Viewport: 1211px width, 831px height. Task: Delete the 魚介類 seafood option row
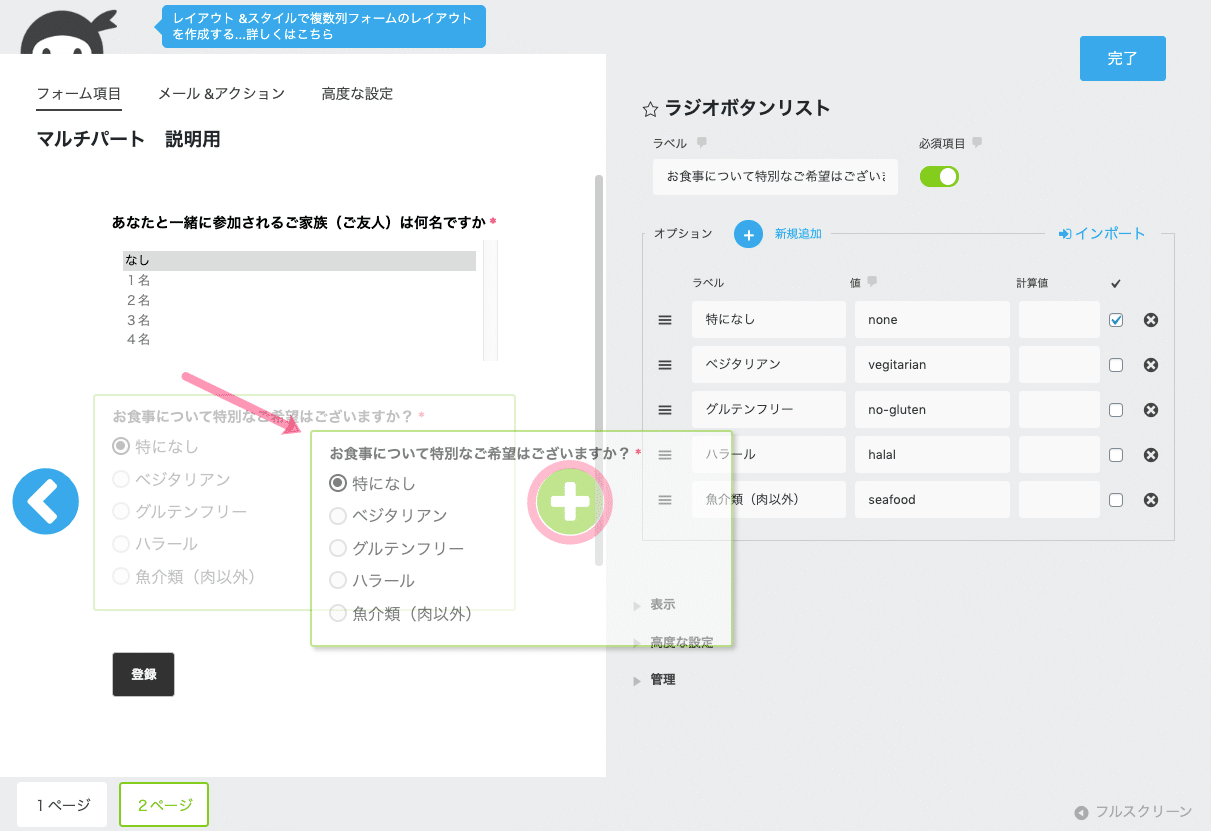coord(1150,500)
